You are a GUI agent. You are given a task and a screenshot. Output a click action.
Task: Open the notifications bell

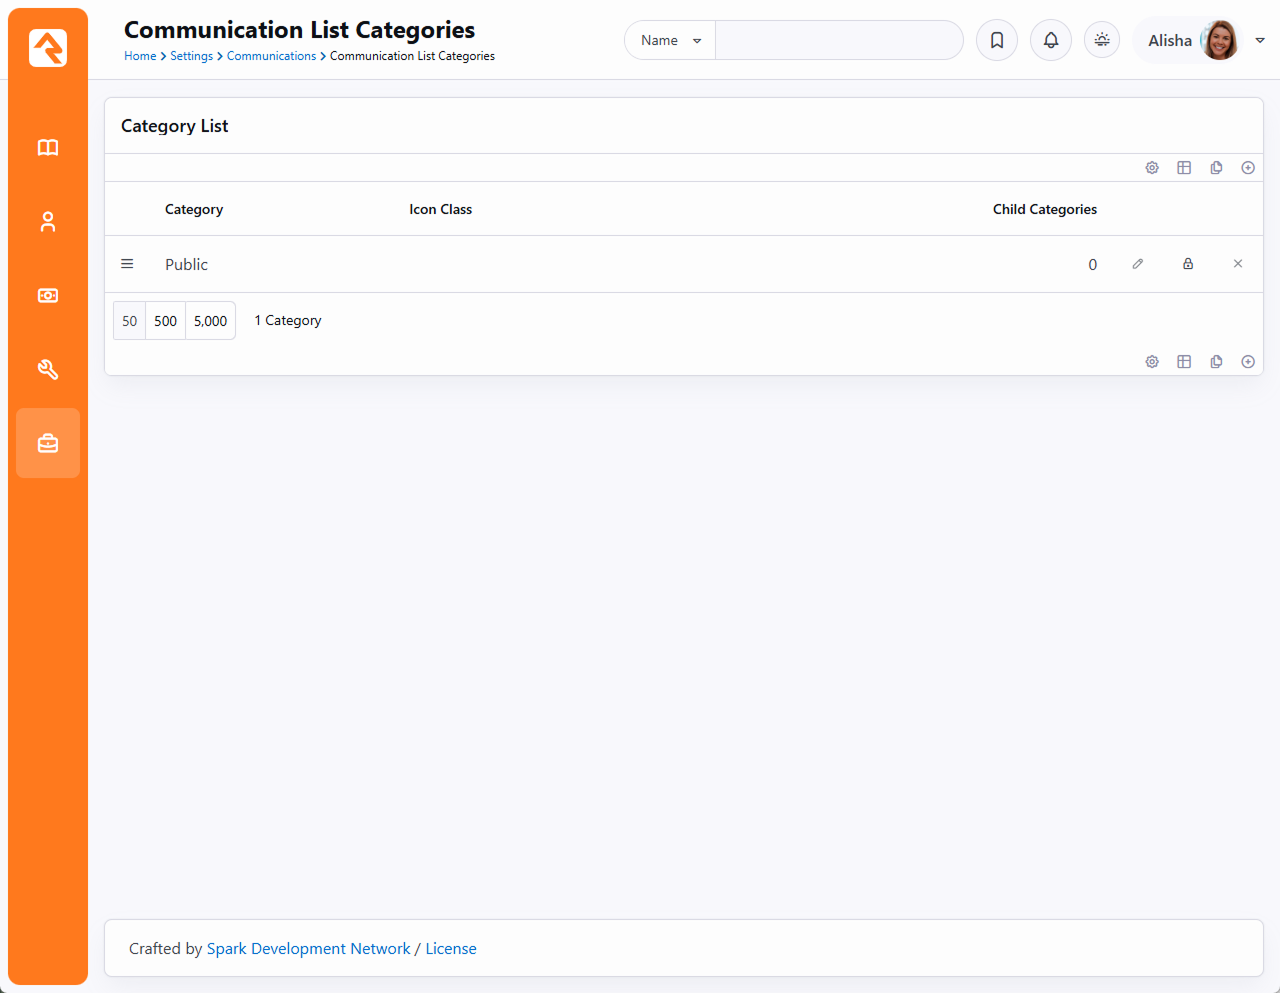(1051, 41)
